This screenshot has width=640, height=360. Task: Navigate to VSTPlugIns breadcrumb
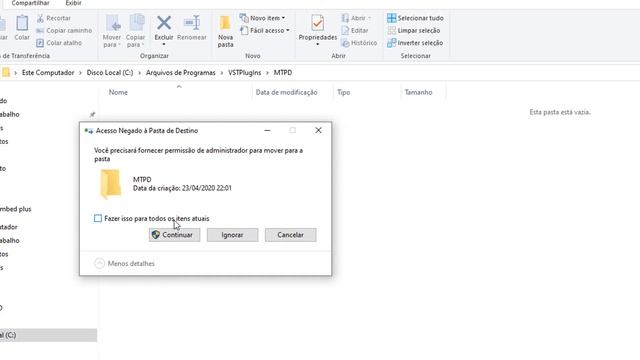pyautogui.click(x=244, y=73)
